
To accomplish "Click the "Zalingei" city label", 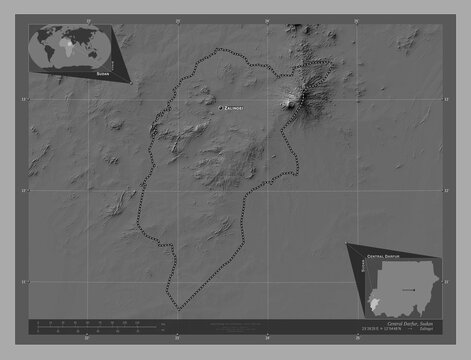I will click(x=234, y=108).
